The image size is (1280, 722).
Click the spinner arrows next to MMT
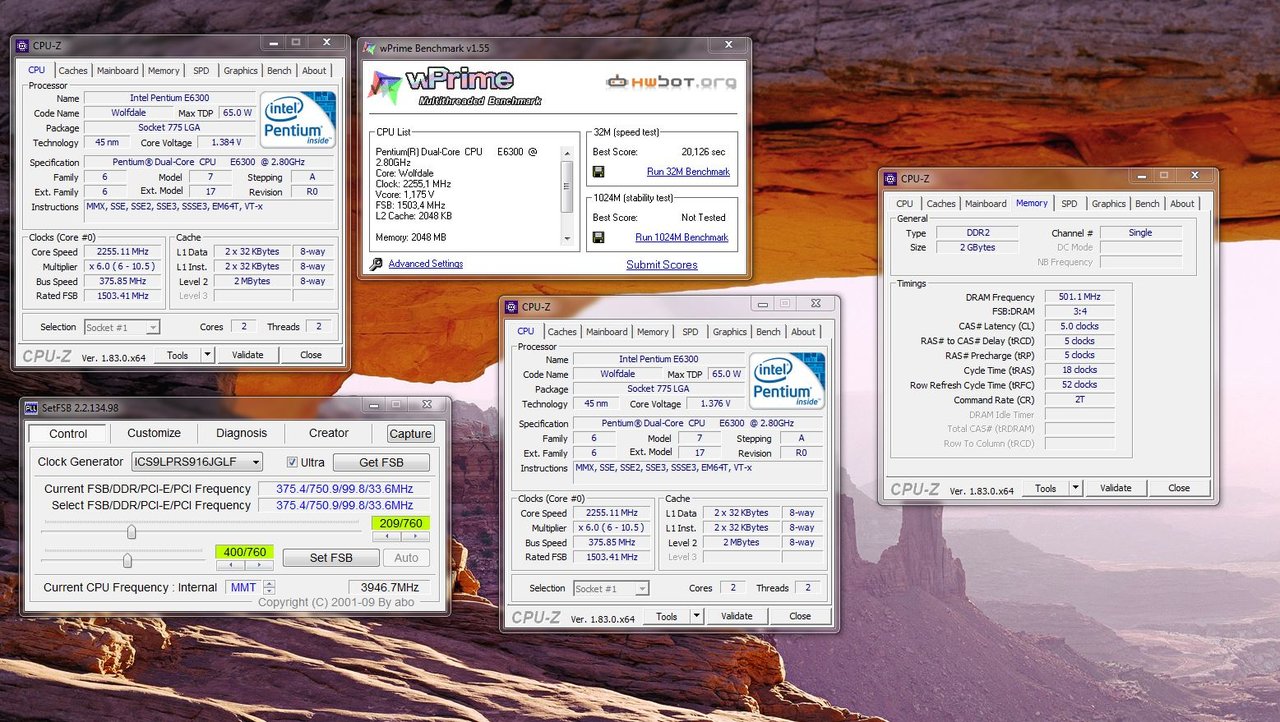(269, 588)
